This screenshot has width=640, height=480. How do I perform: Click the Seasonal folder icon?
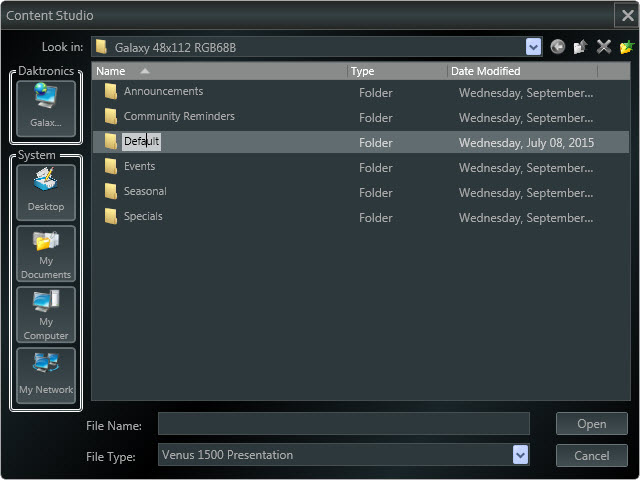(x=111, y=191)
